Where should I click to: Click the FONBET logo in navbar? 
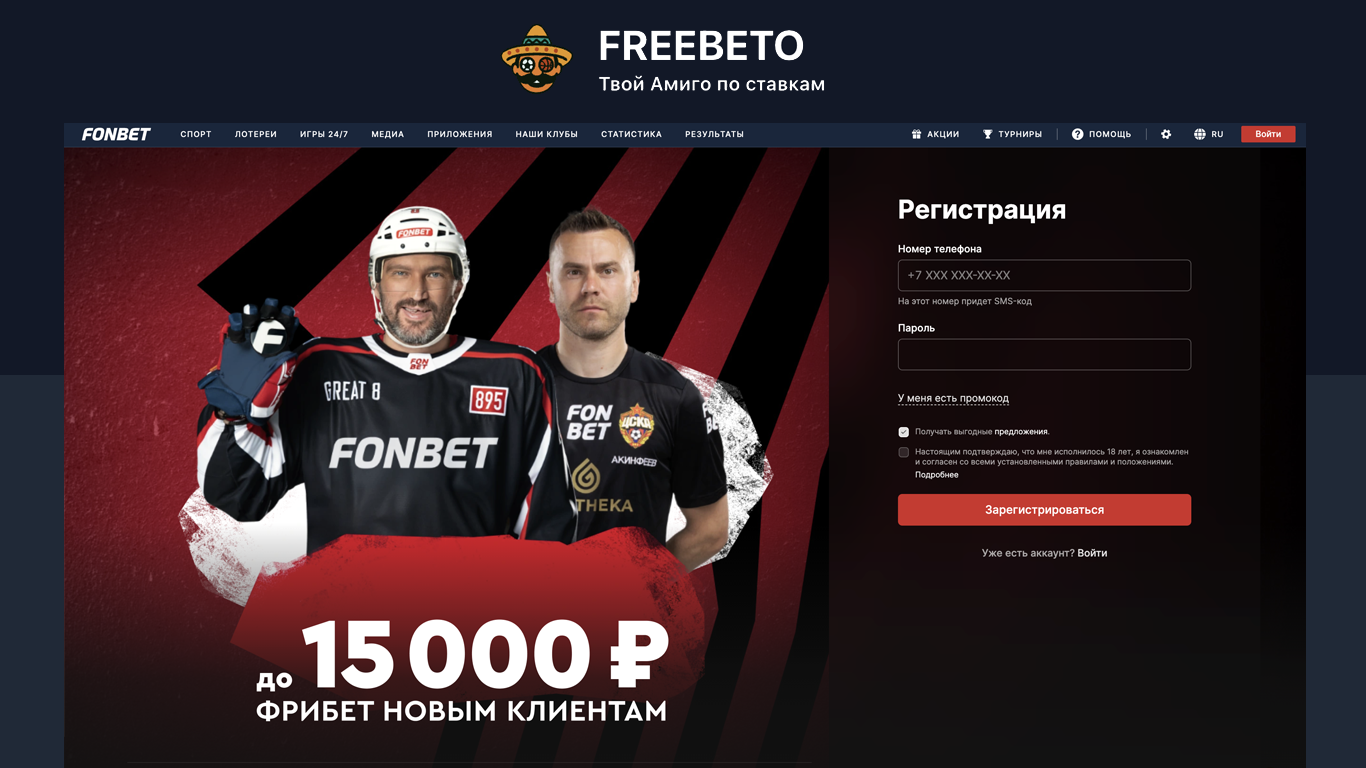(116, 134)
